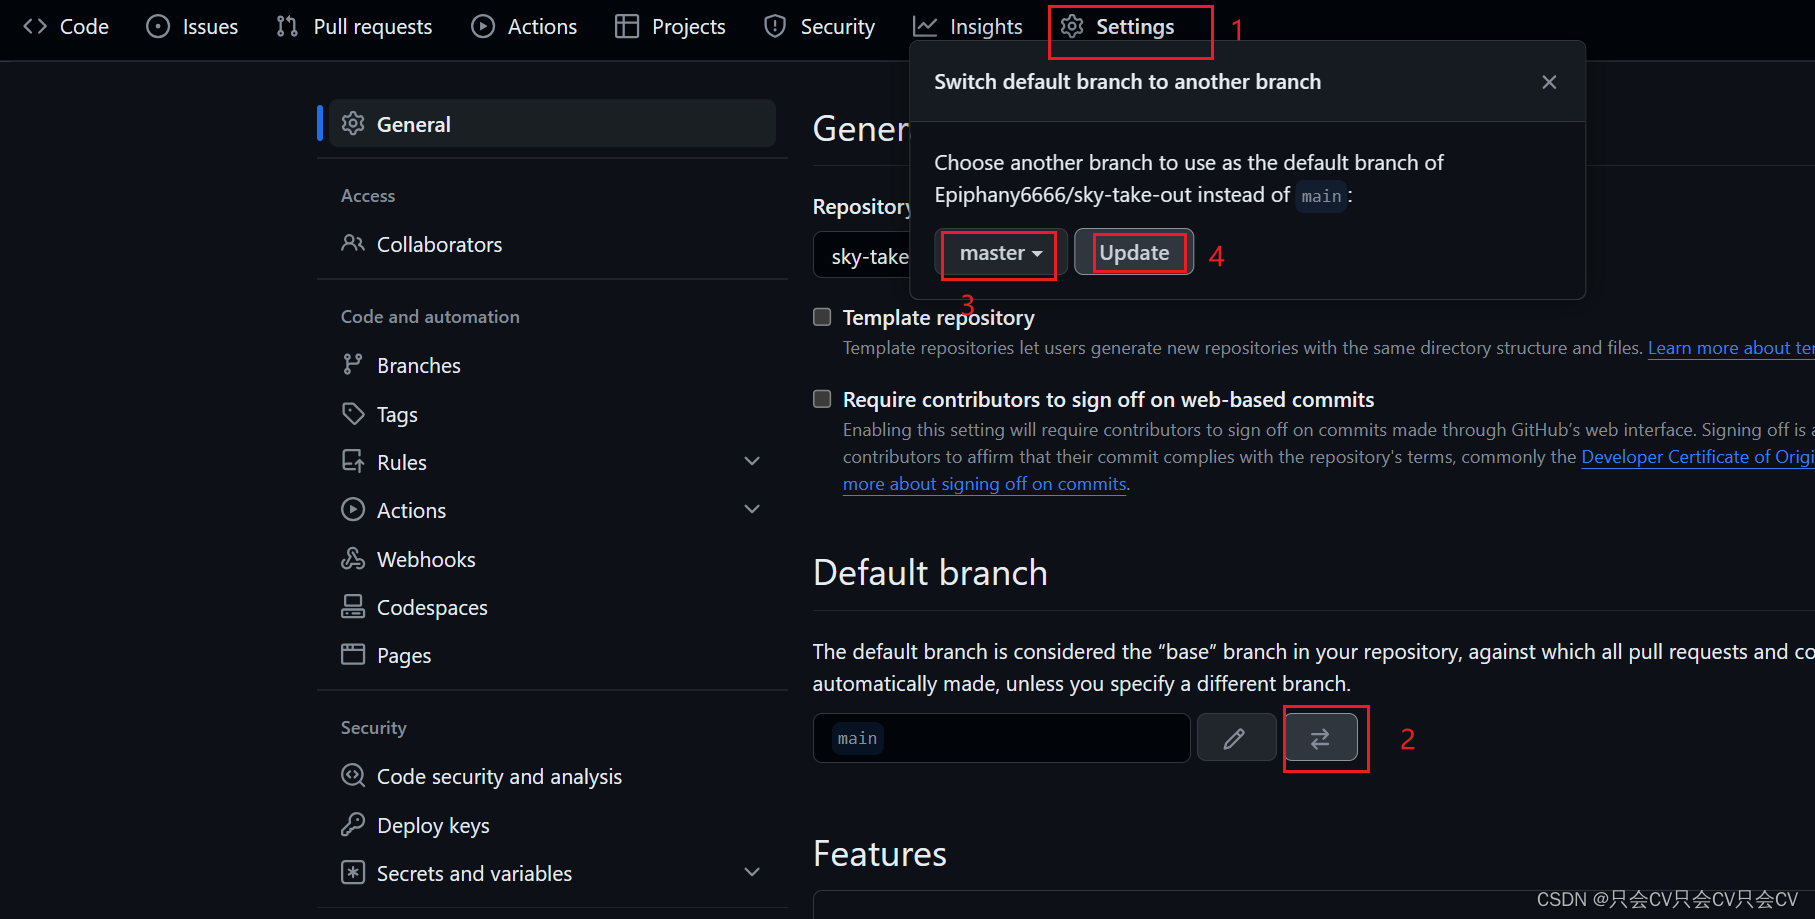
Task: Click the main default branch field
Action: point(1001,738)
